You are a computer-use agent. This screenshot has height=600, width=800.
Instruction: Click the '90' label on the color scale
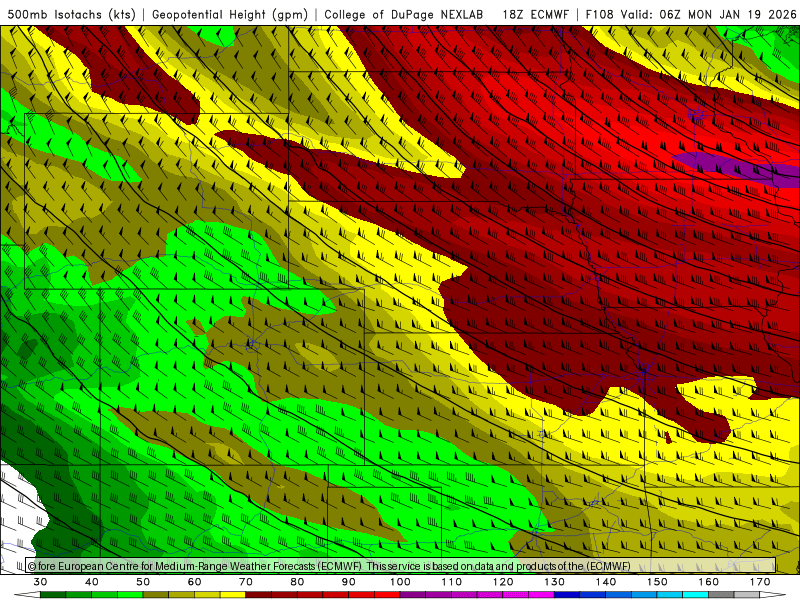click(348, 582)
